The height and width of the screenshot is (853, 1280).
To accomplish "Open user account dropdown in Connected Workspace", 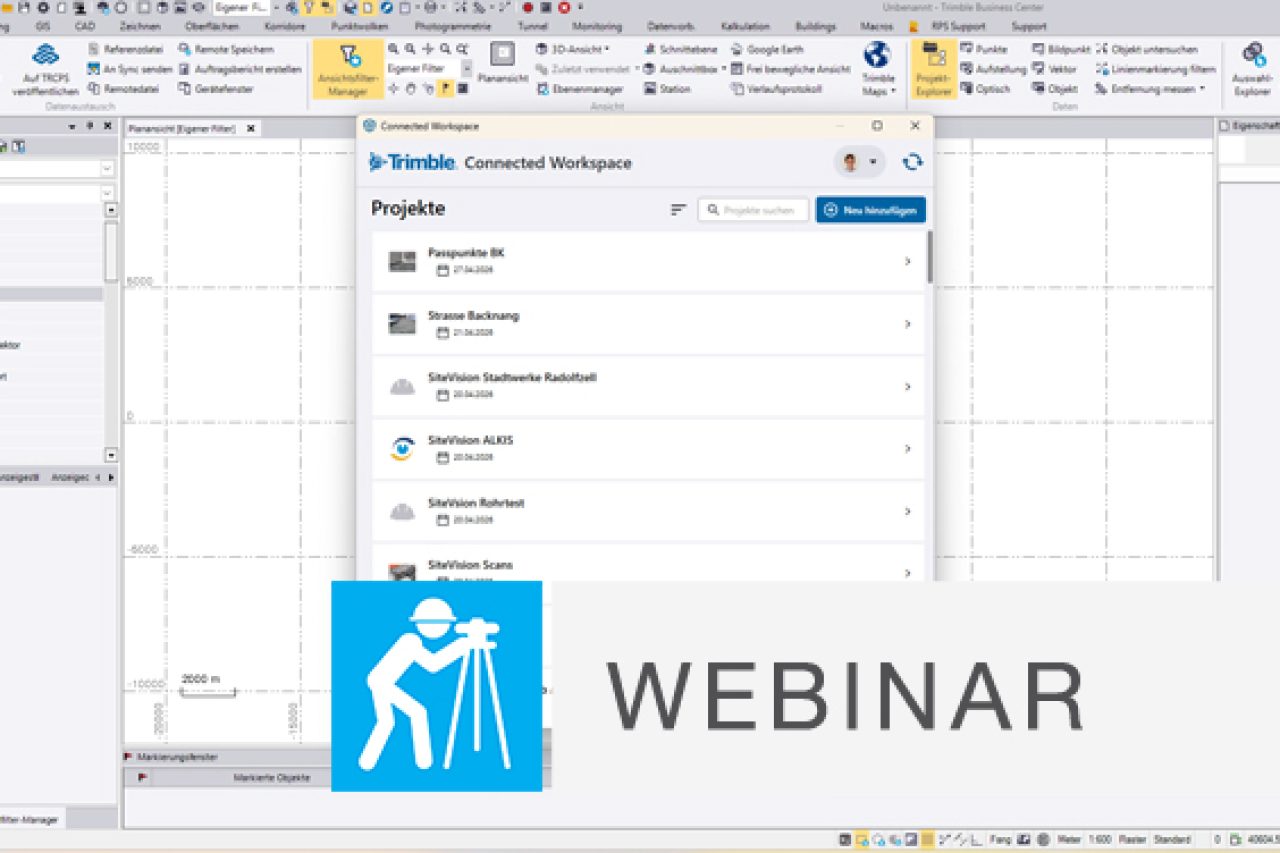I will tap(858, 162).
